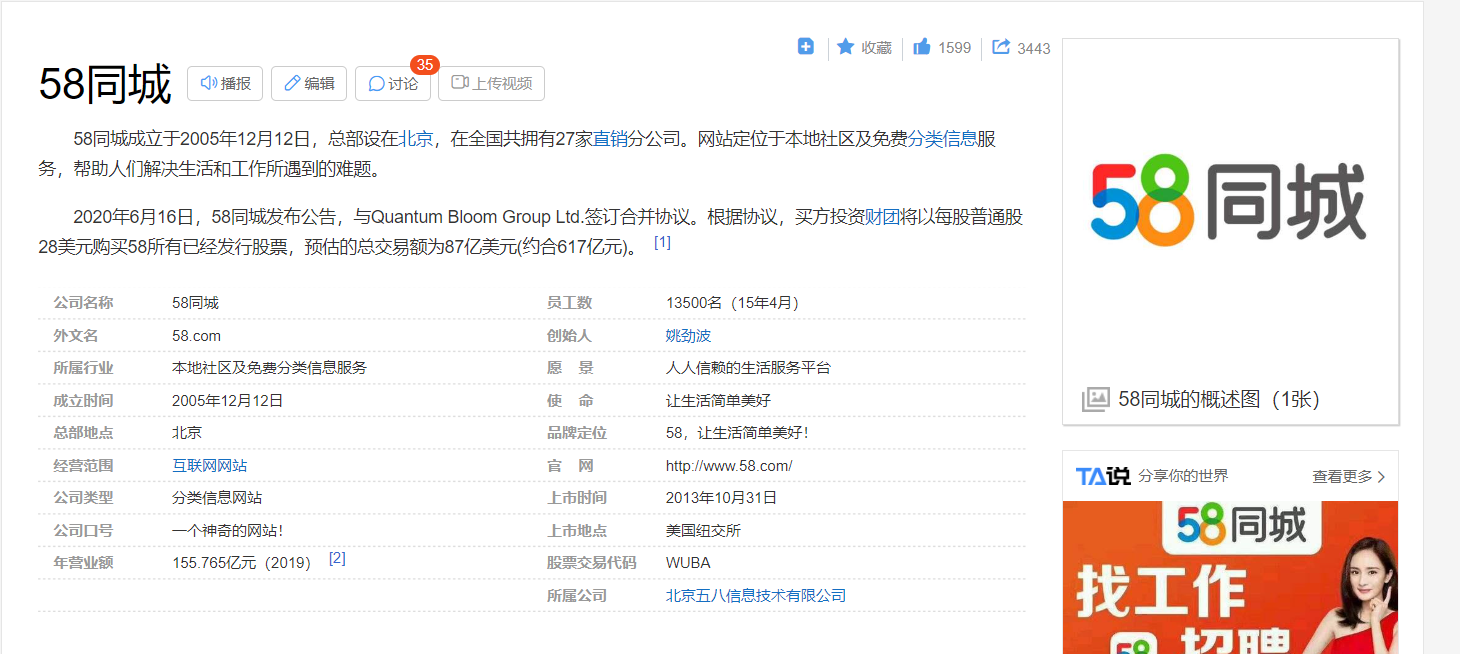1460x654 pixels.
Task: Click the image gallery icon under logo
Action: 1096,399
